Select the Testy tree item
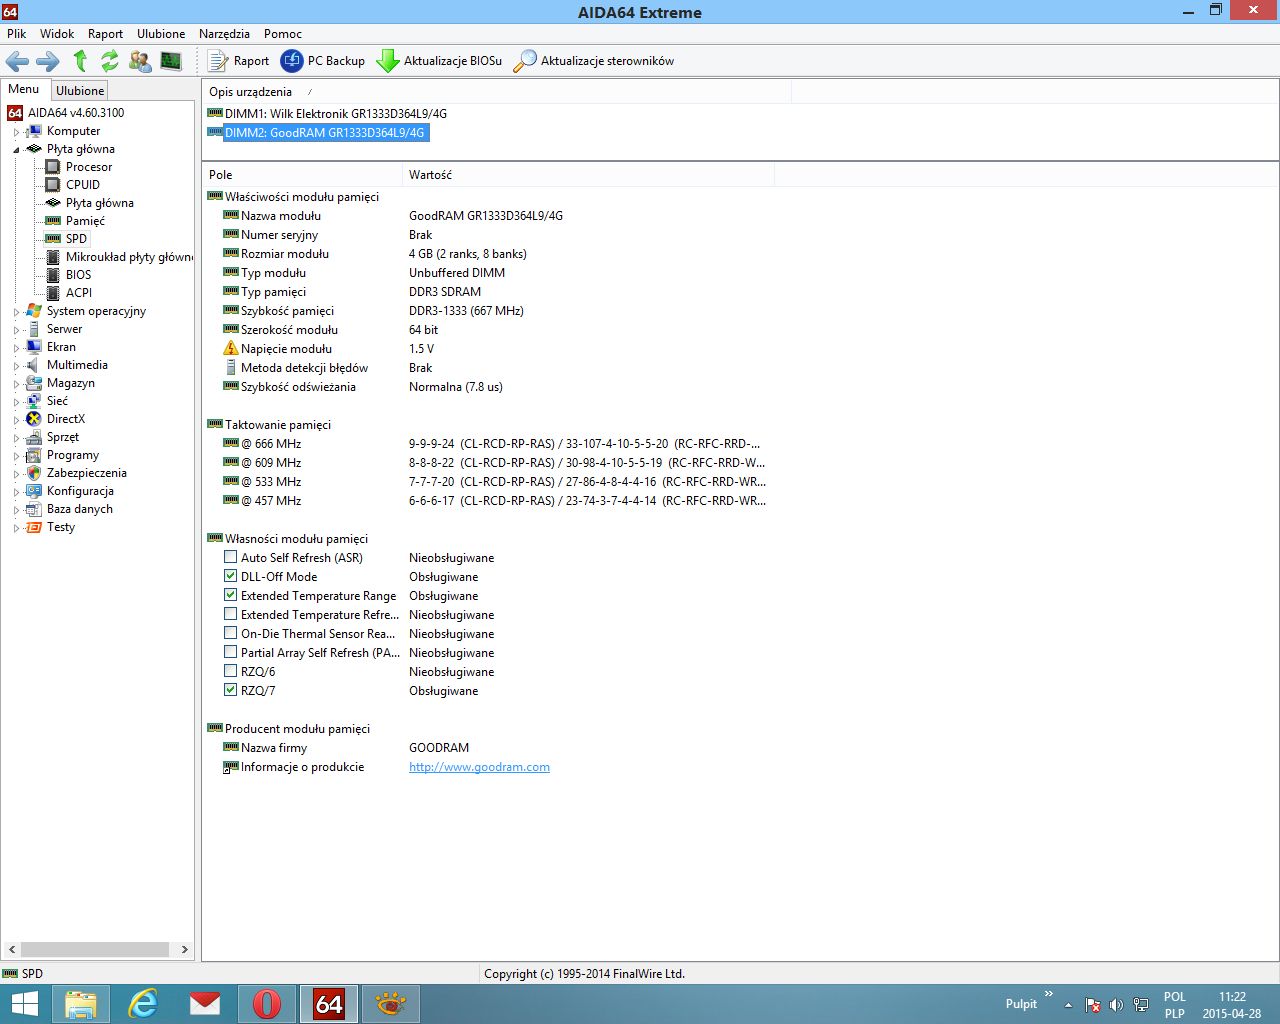This screenshot has width=1280, height=1024. point(61,528)
